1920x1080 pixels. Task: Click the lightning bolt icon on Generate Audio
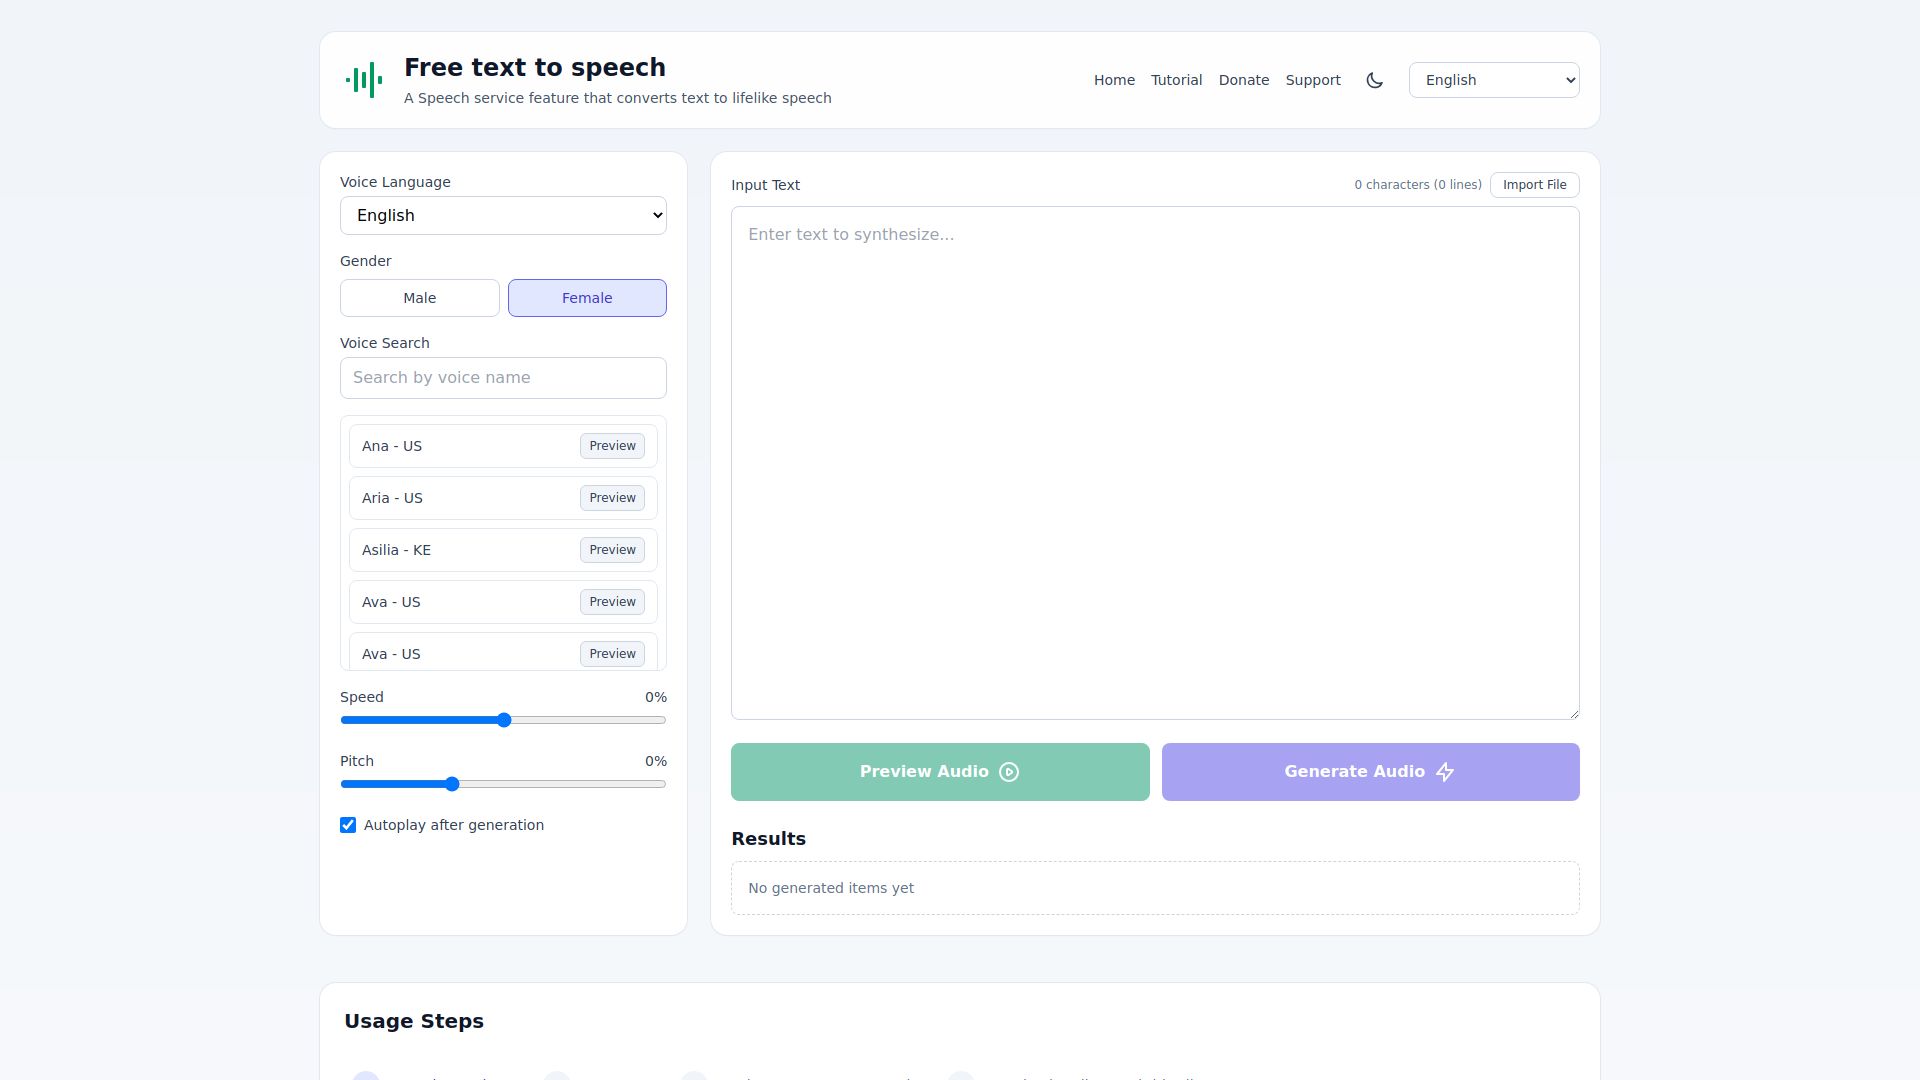click(1445, 771)
